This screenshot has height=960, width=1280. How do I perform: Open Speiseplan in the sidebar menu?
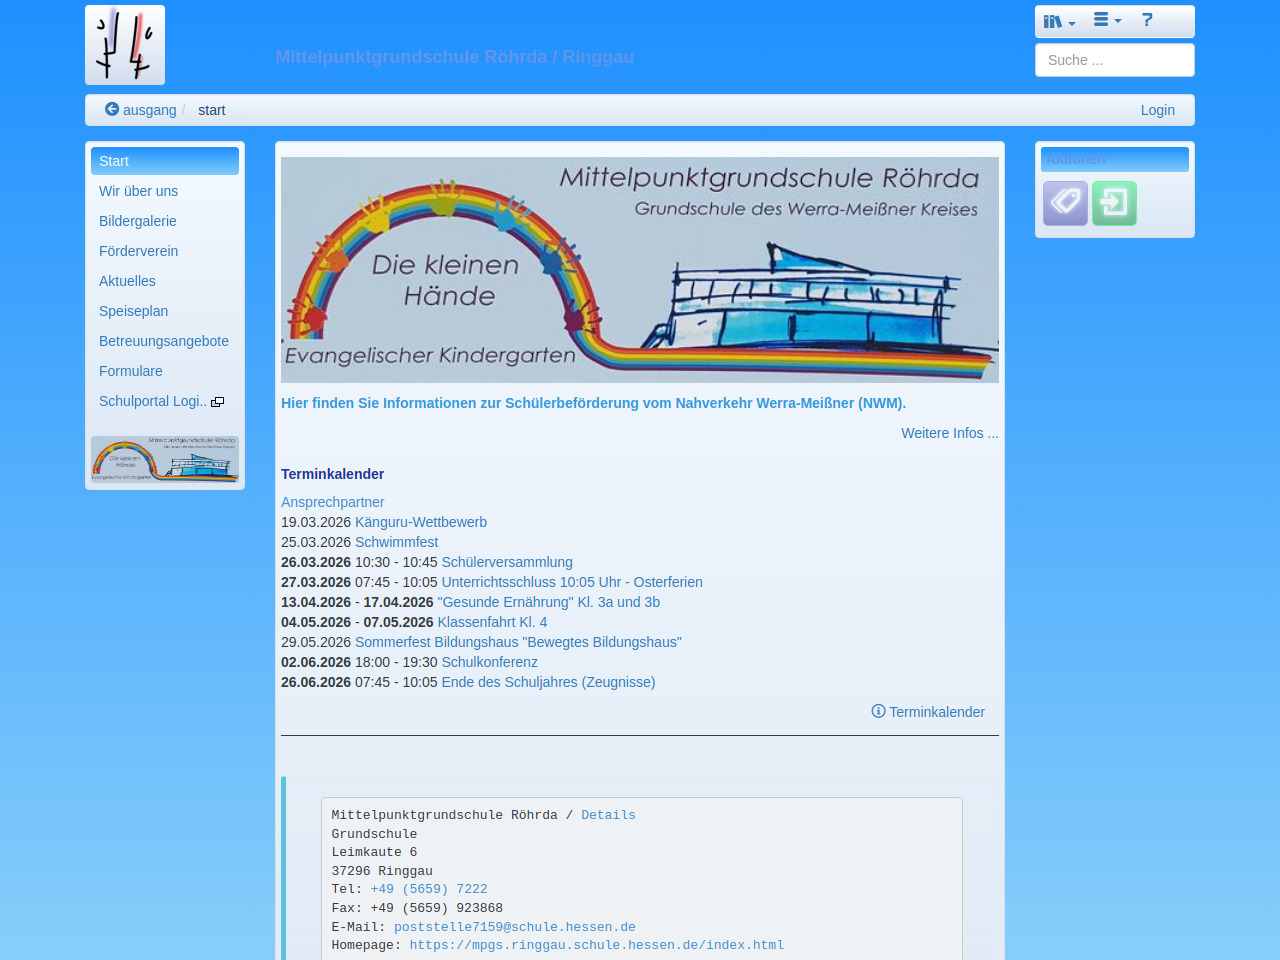[x=133, y=311]
